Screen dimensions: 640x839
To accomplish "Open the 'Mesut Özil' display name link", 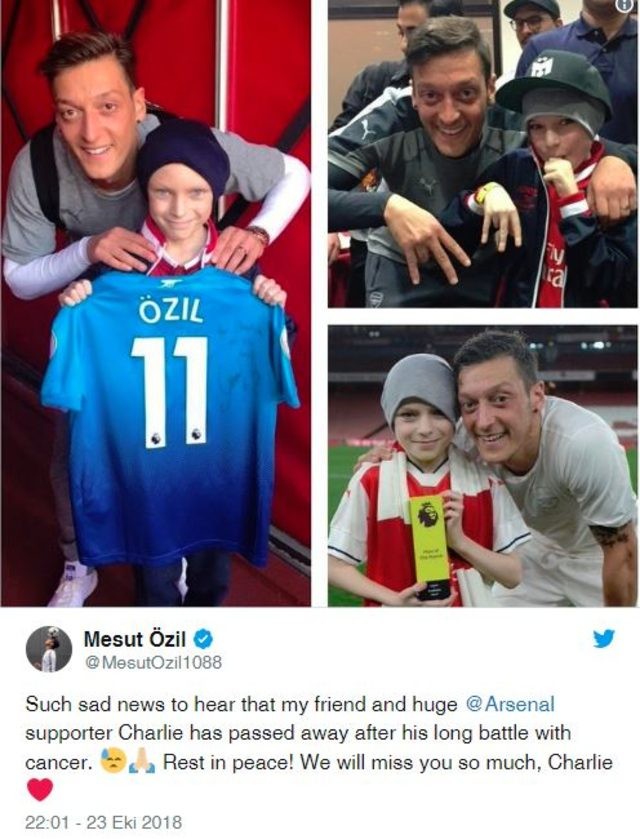I will coord(135,639).
